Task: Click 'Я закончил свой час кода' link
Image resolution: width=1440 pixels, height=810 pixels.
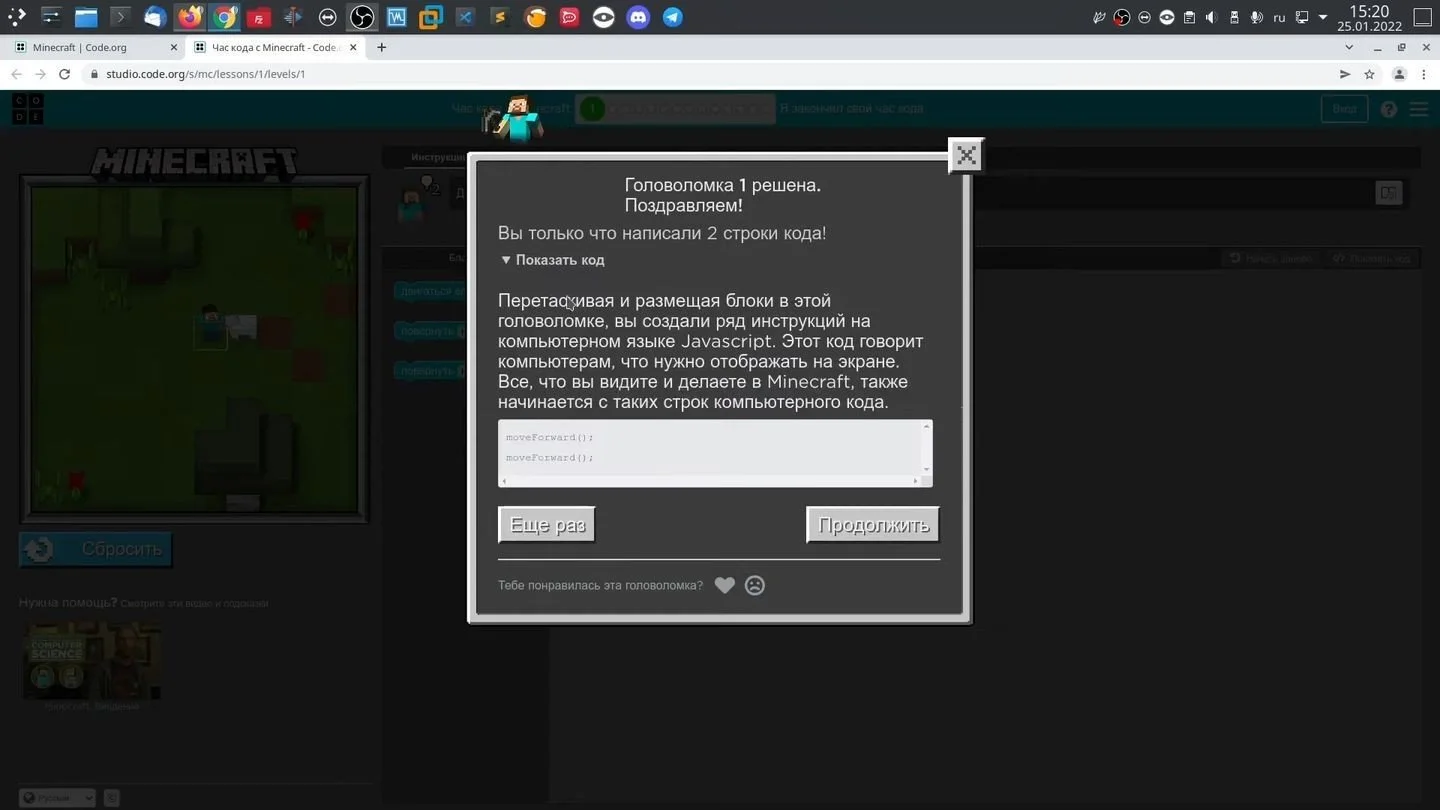Action: tap(852, 108)
